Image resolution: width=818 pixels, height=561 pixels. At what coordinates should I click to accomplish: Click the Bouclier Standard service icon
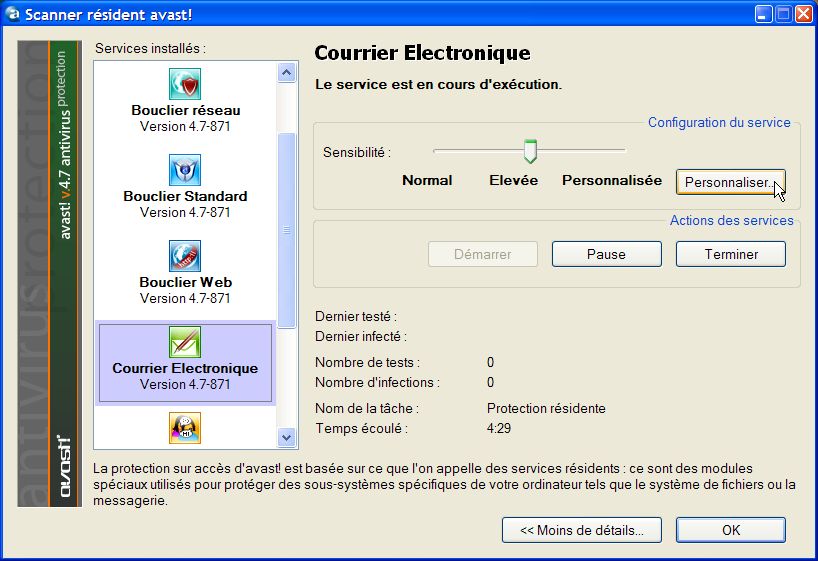(x=185, y=170)
